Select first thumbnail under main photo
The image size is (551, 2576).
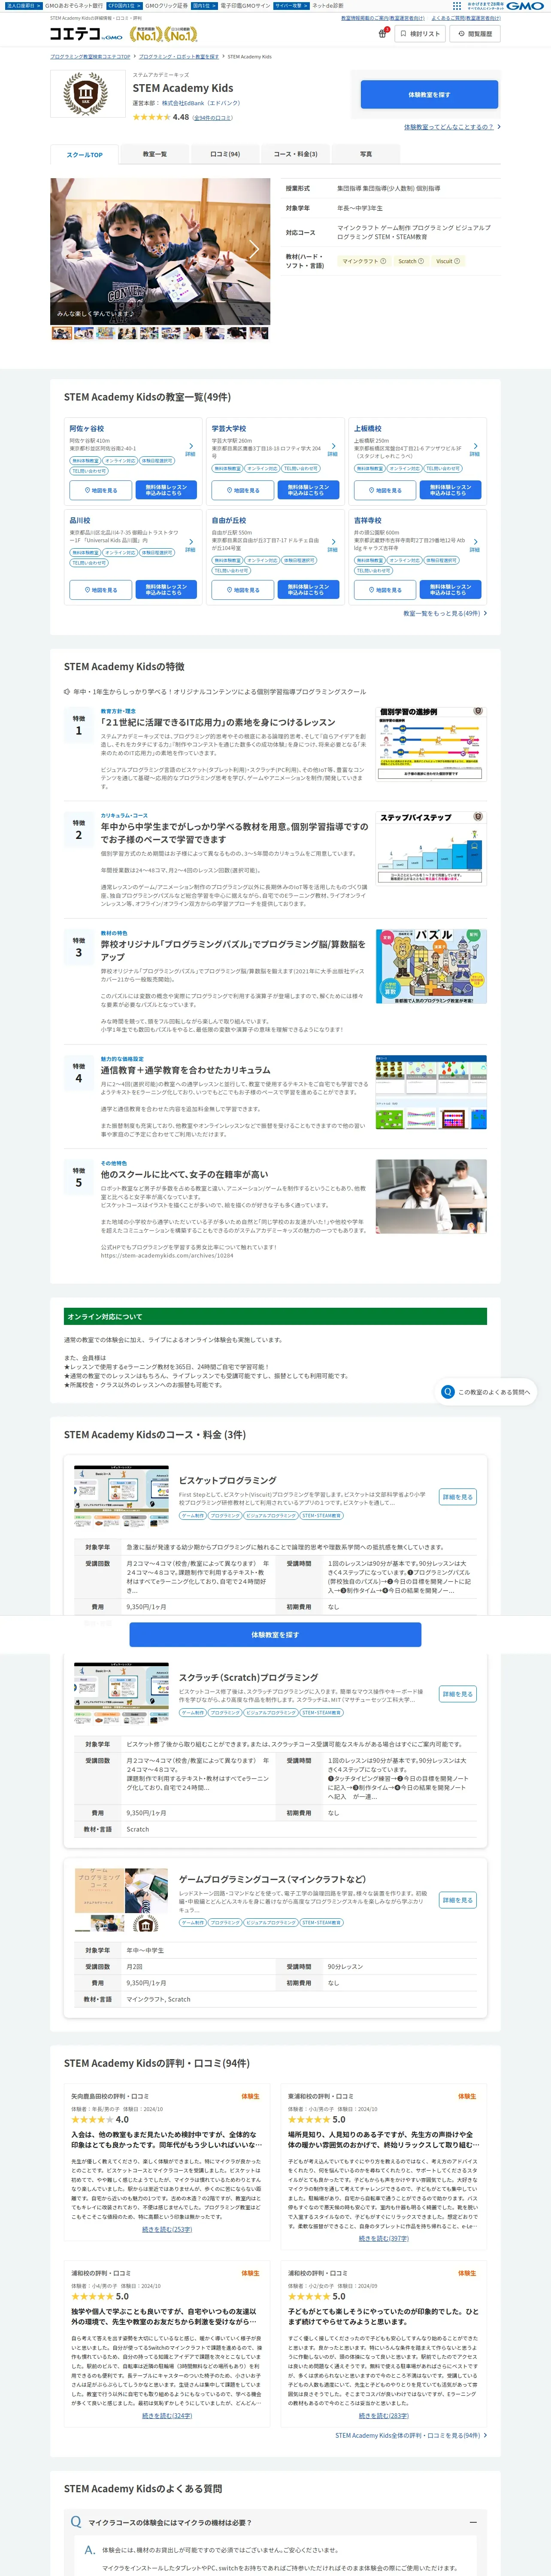click(61, 333)
